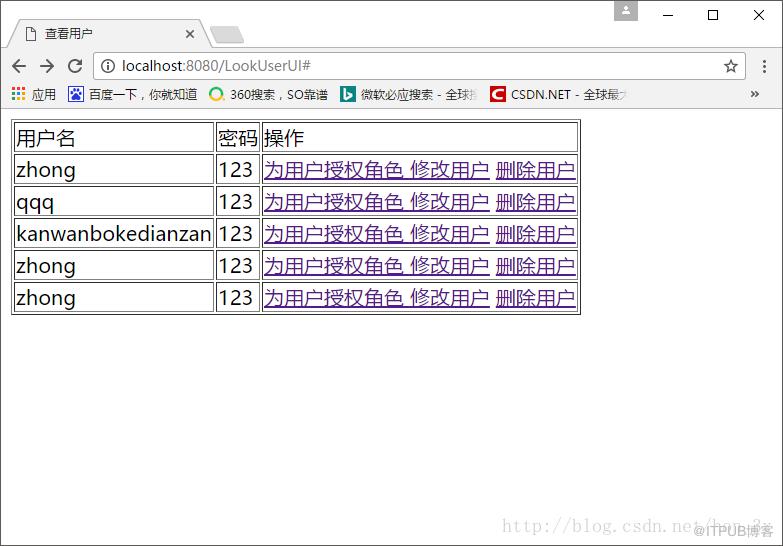Open the Chrome three-dot menu

point(764,66)
